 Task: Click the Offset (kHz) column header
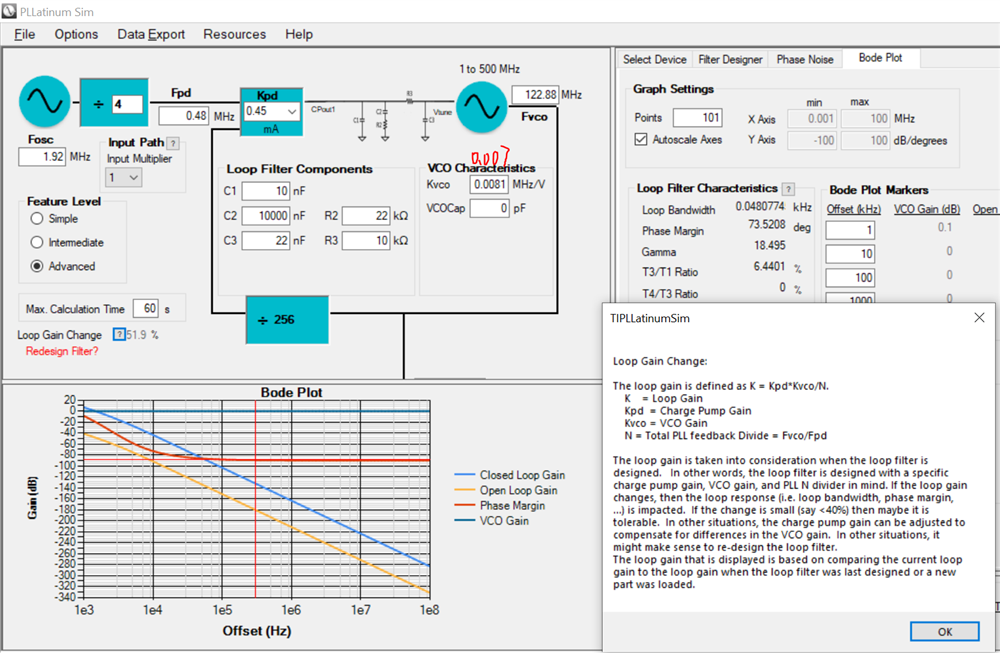(853, 209)
